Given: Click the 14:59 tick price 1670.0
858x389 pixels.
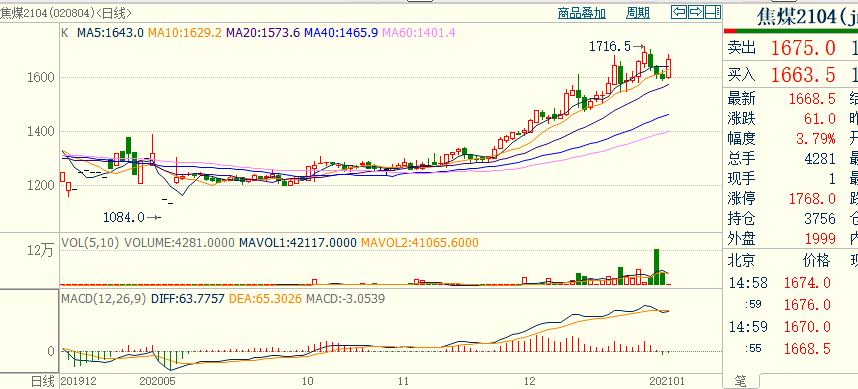Looking at the screenshot, I should pos(808,327).
